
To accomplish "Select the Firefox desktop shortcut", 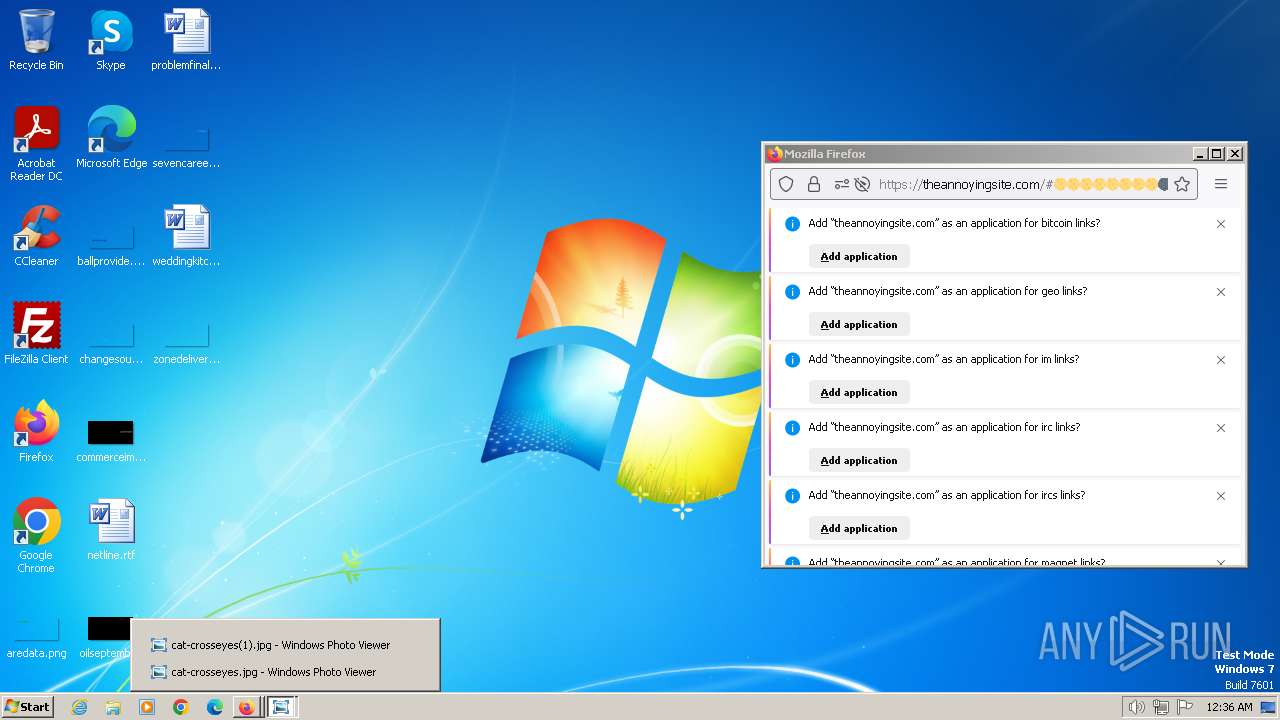I will pyautogui.click(x=36, y=432).
